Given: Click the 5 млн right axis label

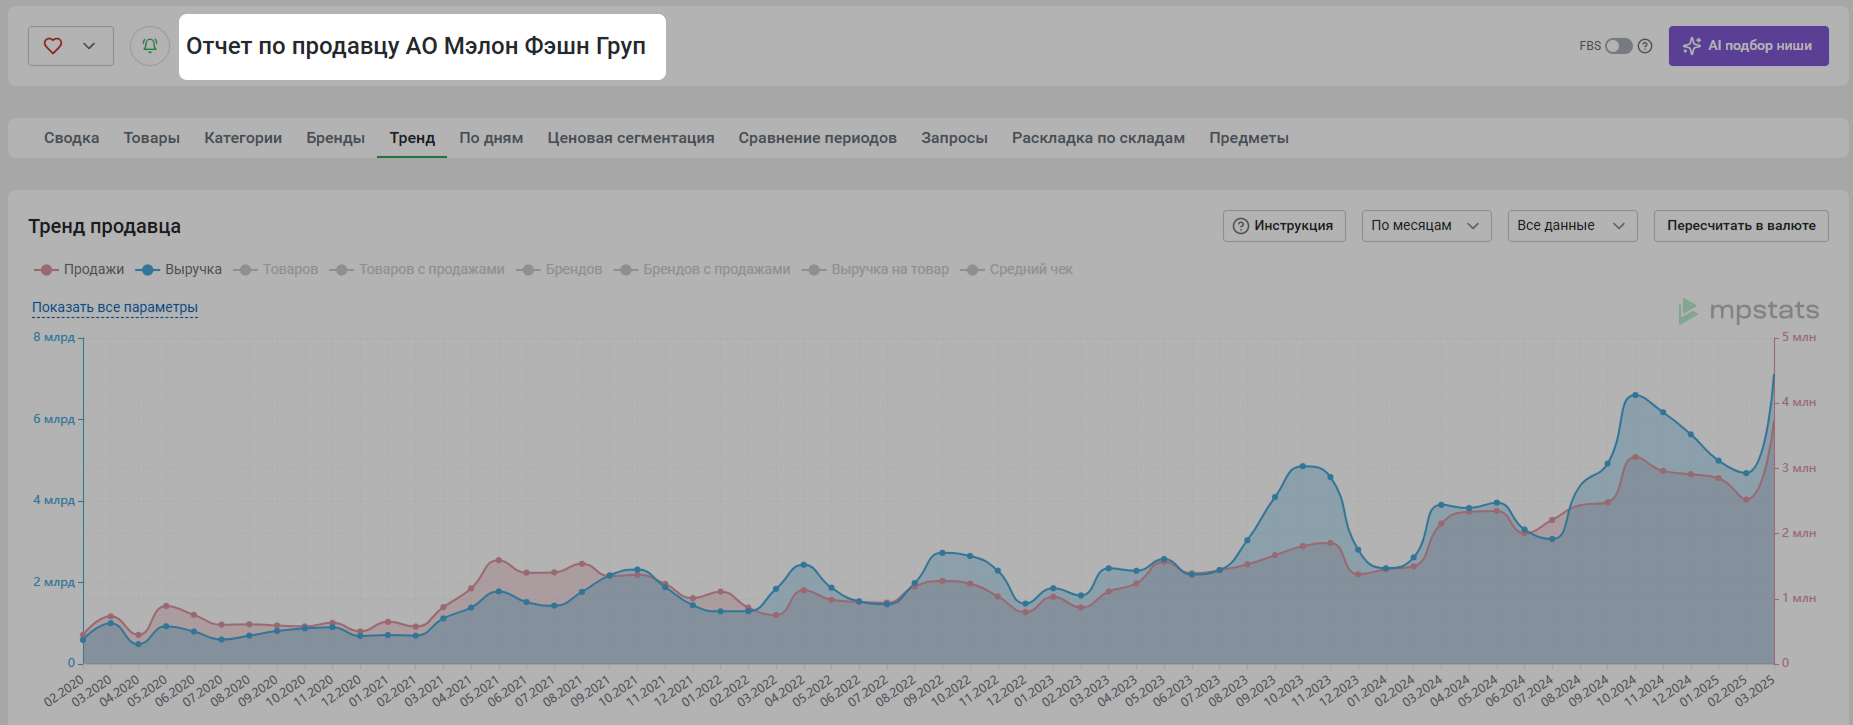Looking at the screenshot, I should pos(1799,337).
